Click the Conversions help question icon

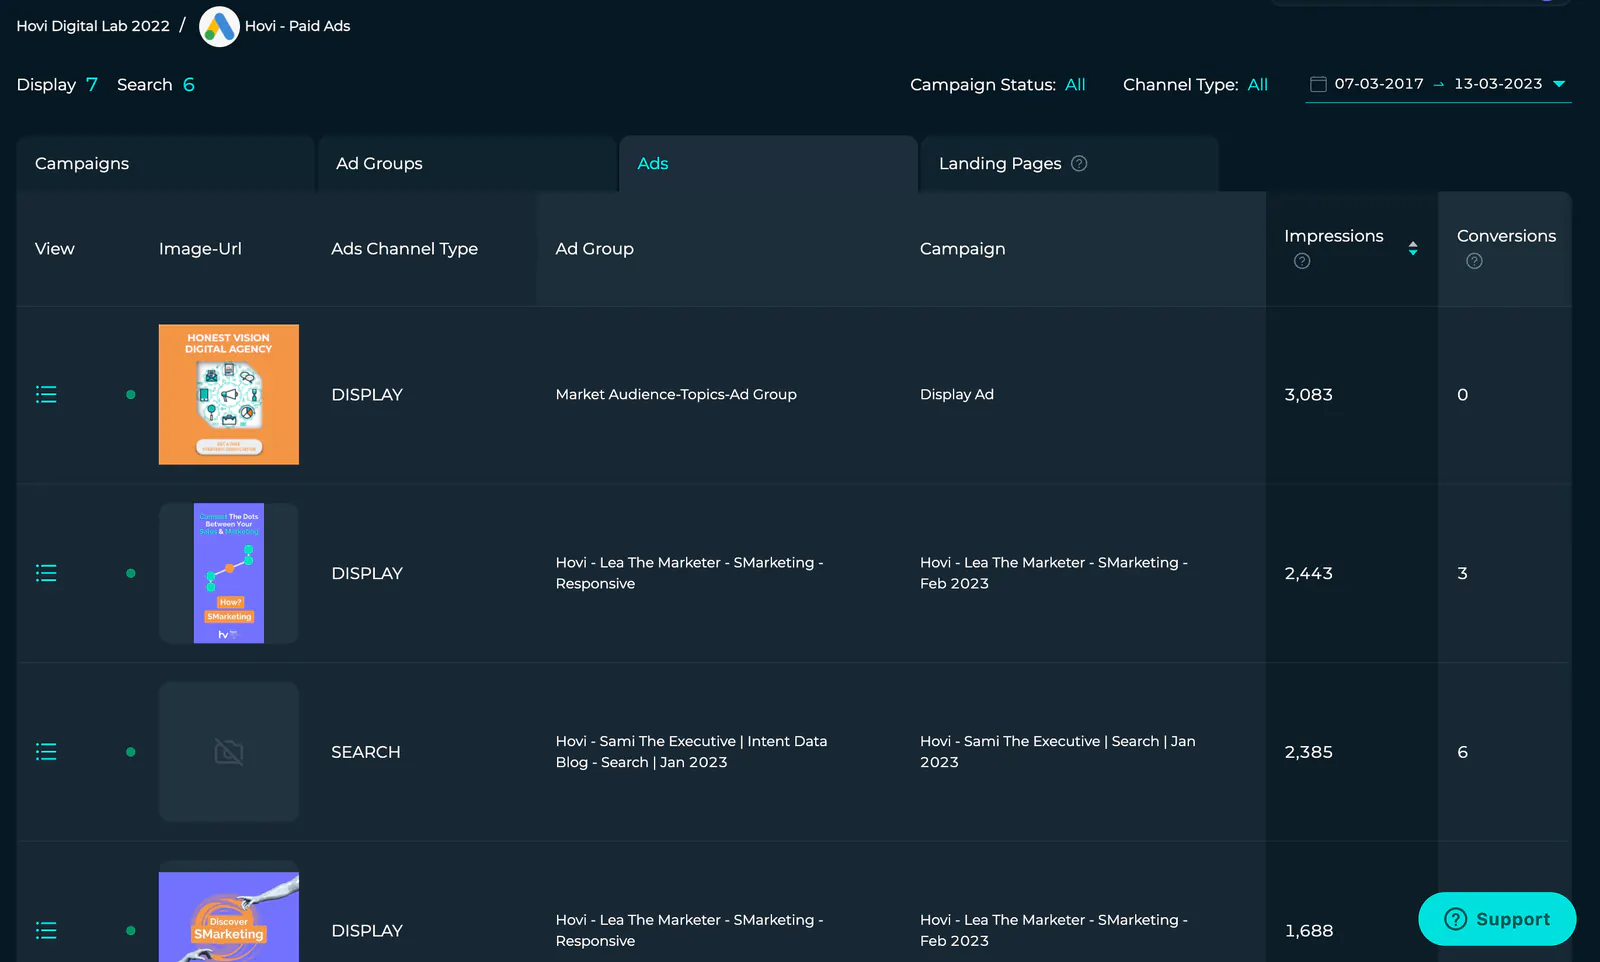coord(1474,261)
